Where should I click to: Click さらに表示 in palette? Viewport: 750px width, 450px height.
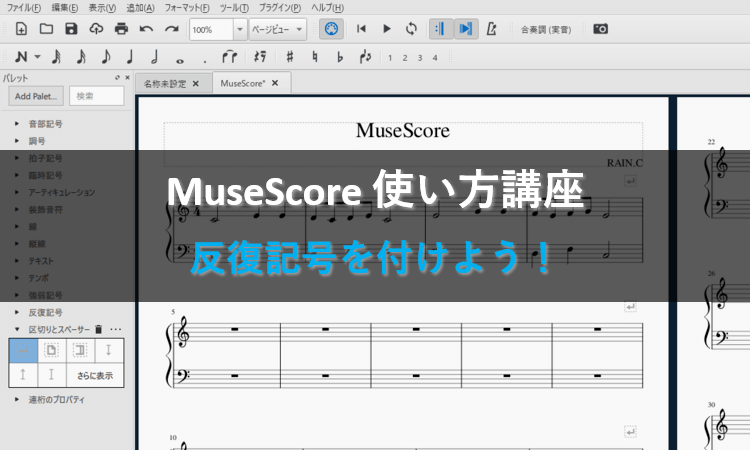coord(95,376)
